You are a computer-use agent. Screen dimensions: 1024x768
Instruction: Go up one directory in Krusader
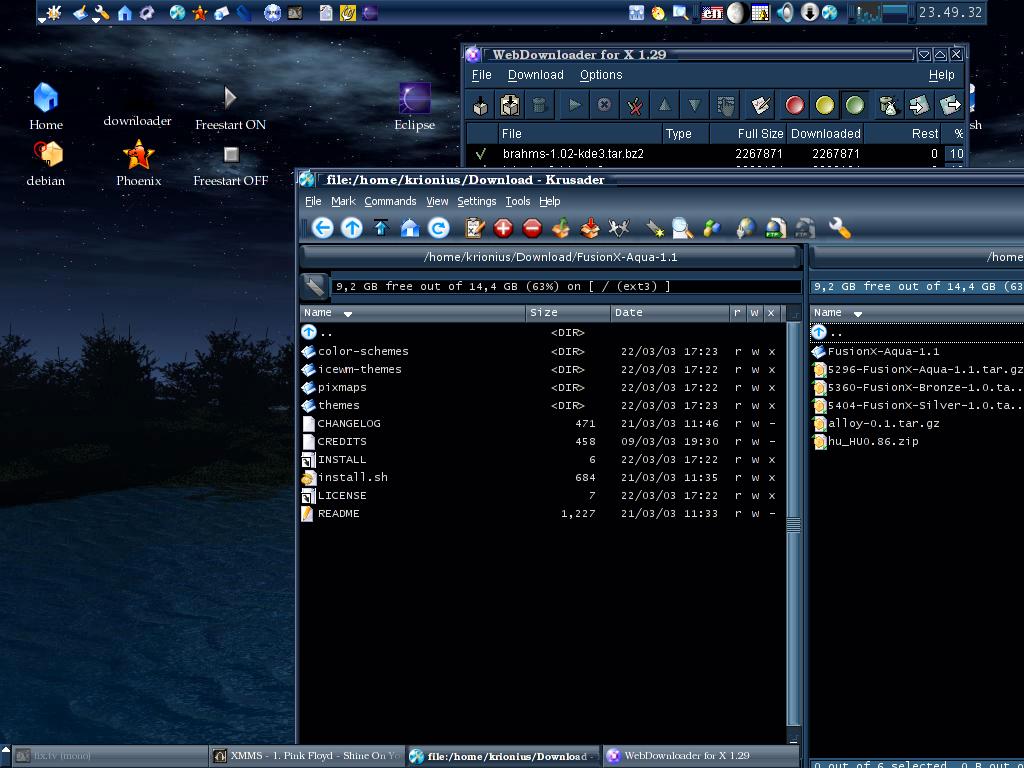(351, 228)
